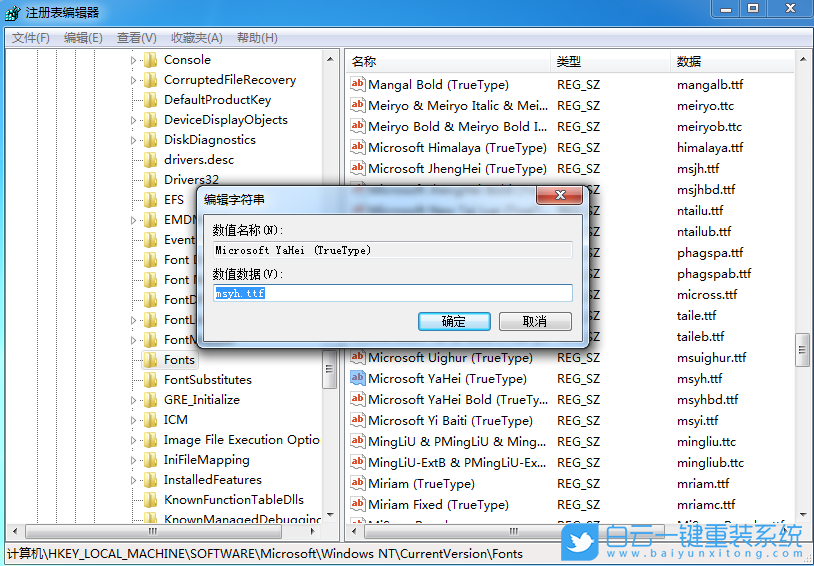The height and width of the screenshot is (566, 814).
Task: Select the phagspab.ttf data cell
Action: point(714,273)
